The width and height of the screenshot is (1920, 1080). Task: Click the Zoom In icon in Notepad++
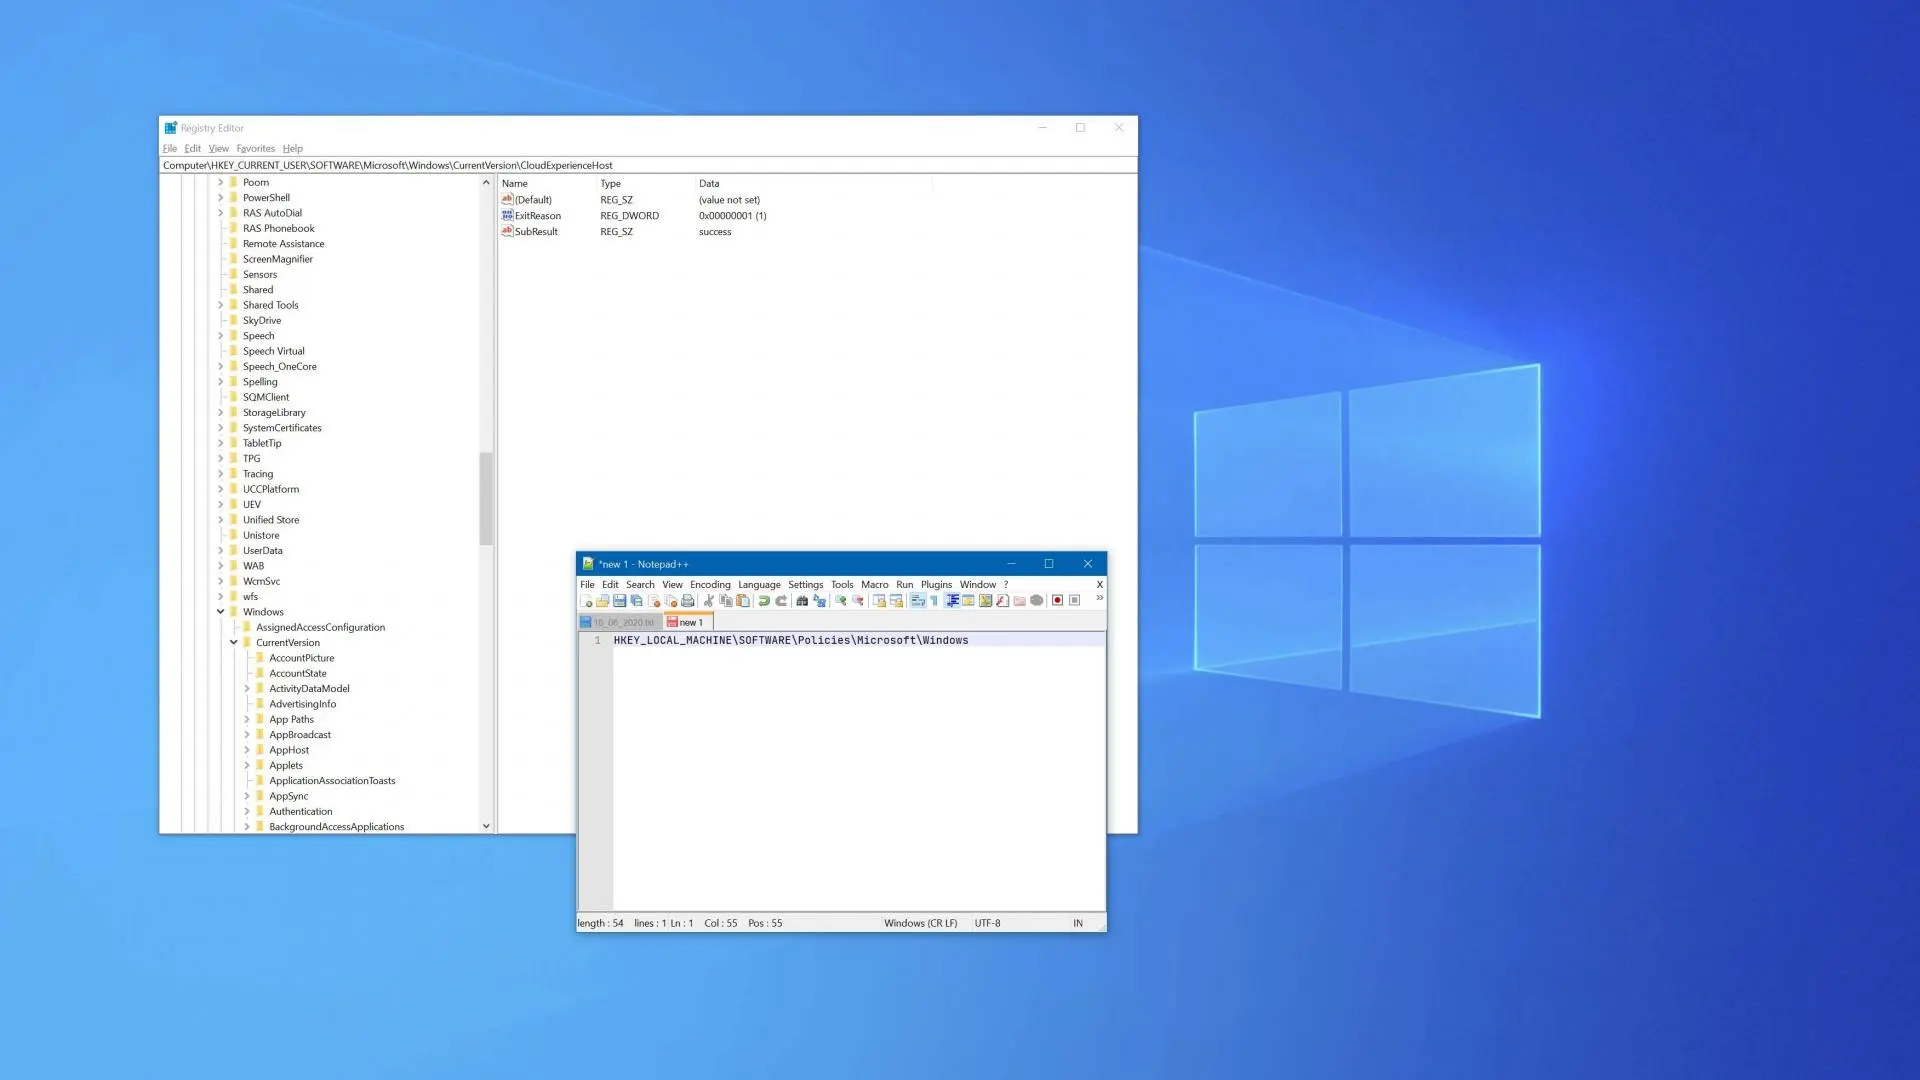pos(841,600)
